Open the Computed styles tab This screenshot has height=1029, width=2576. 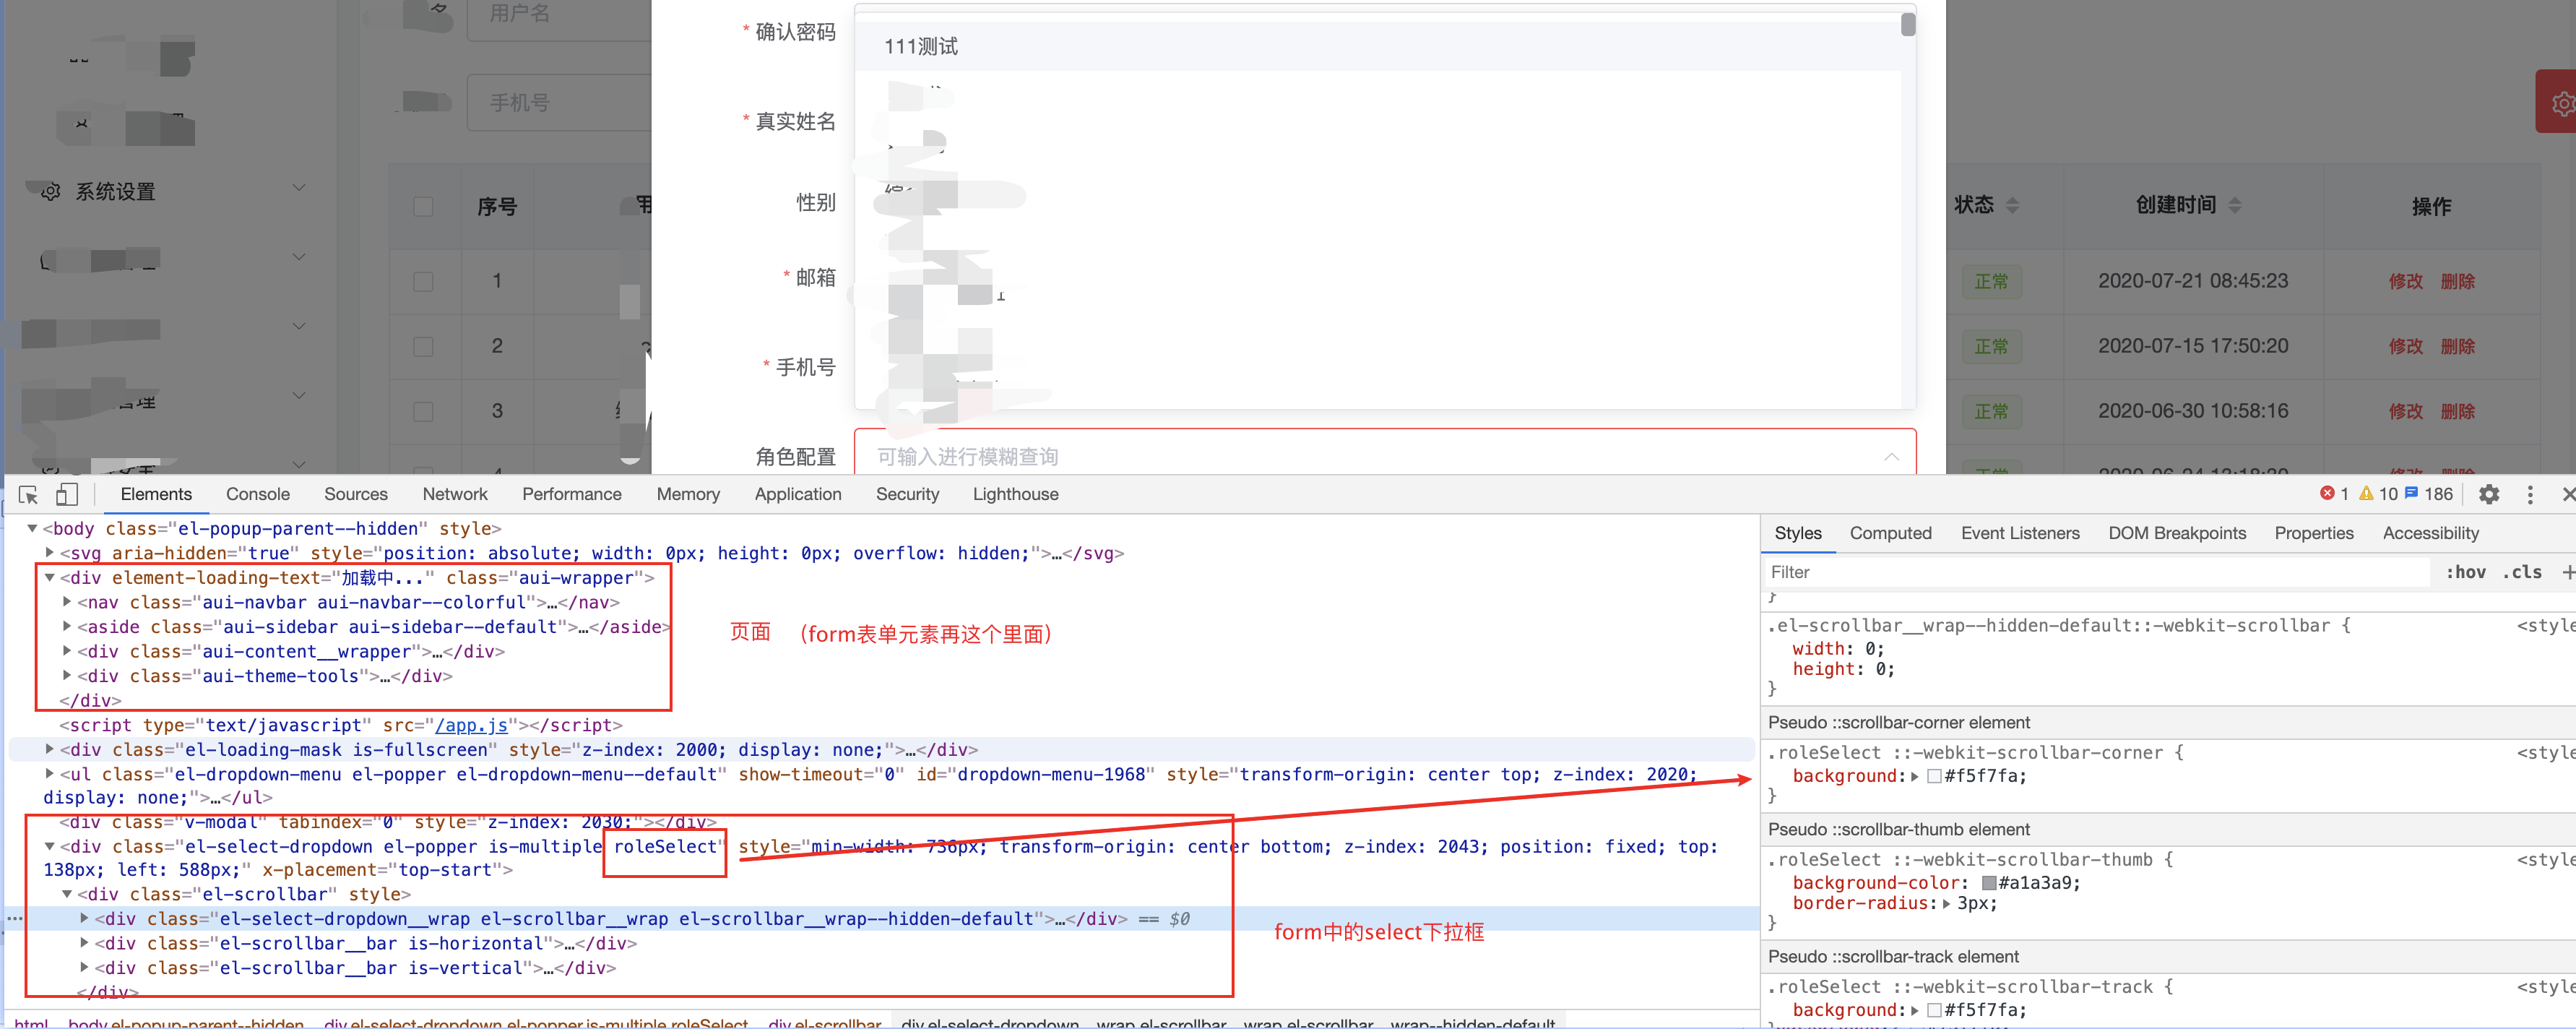pos(1890,533)
